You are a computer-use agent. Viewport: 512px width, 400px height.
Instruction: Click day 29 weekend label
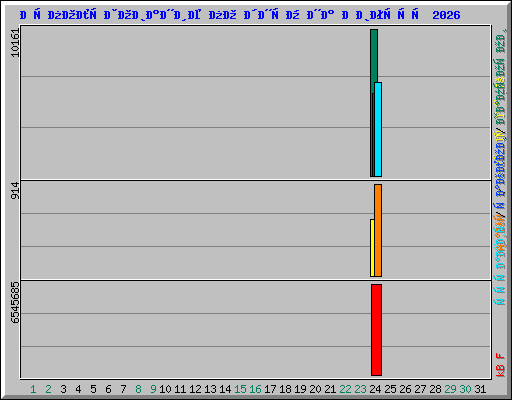450,389
